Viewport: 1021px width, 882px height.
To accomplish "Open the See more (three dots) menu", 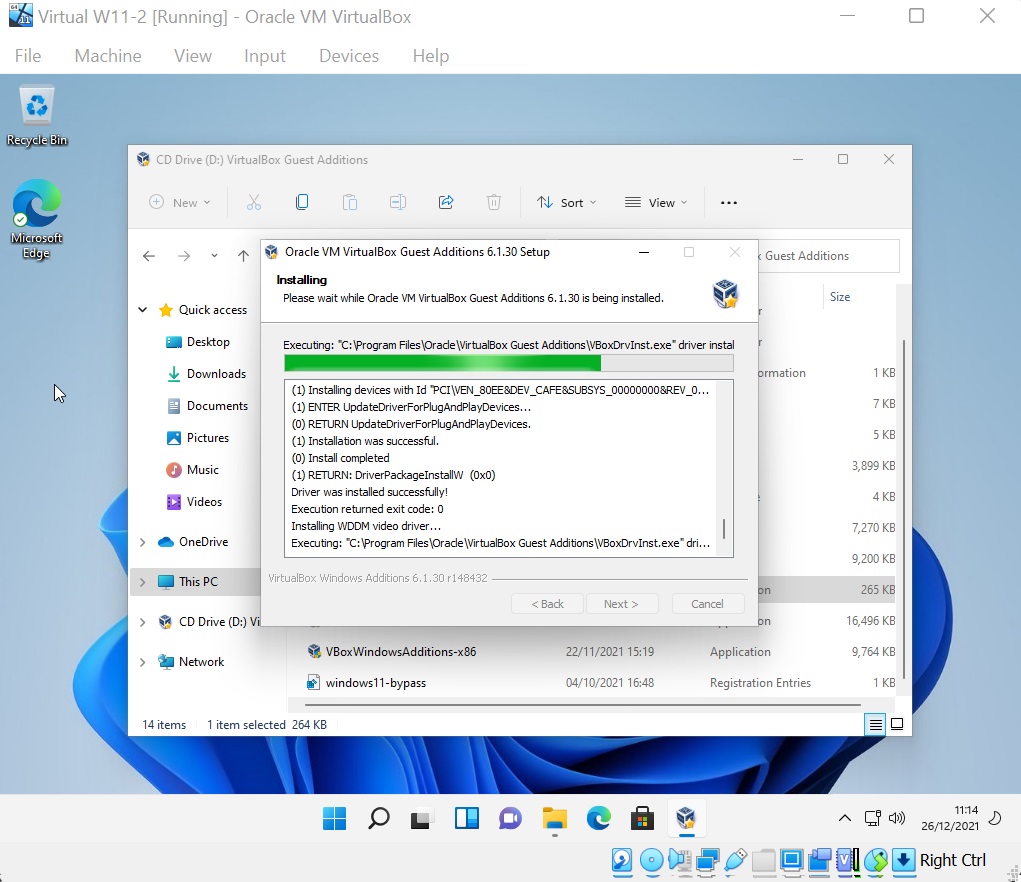I will coord(729,202).
